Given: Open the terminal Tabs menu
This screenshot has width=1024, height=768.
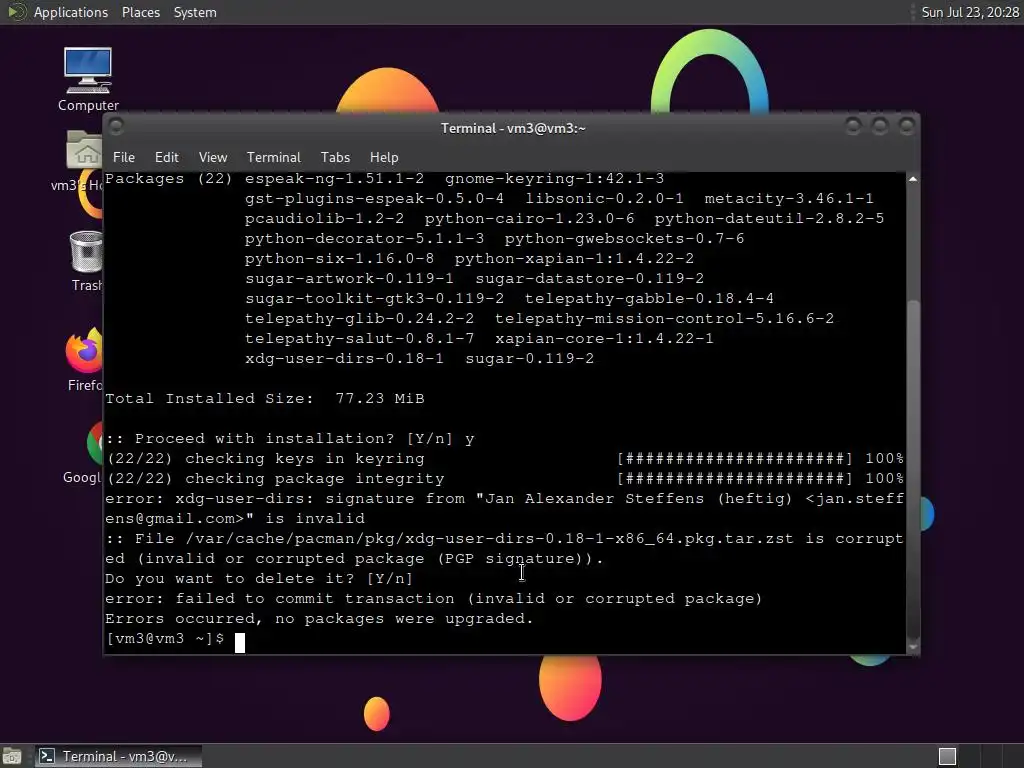Looking at the screenshot, I should [335, 157].
